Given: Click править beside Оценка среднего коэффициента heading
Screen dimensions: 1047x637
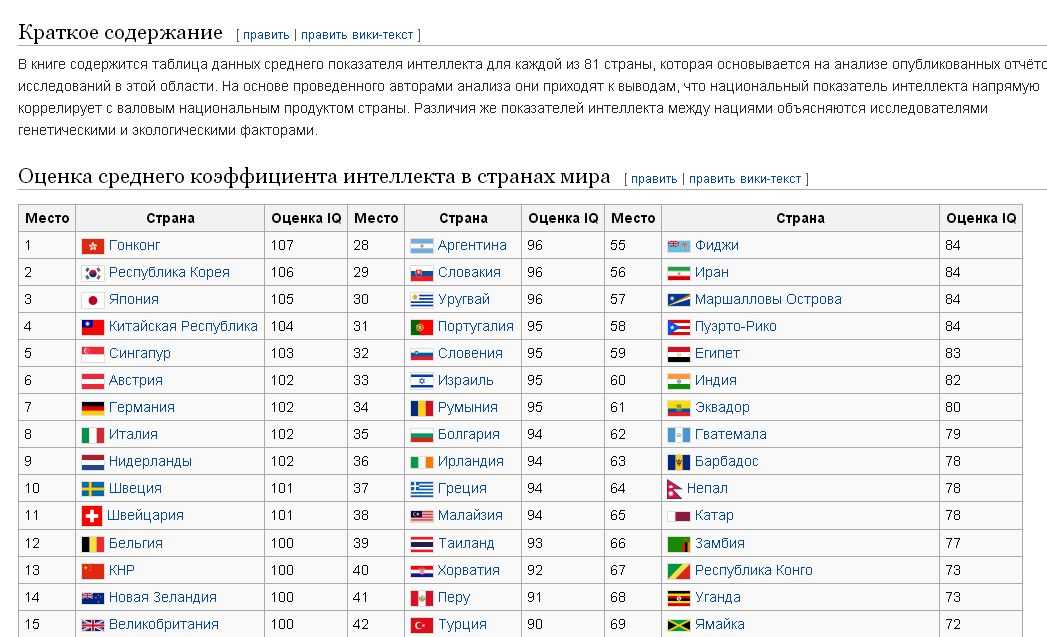Looking at the screenshot, I should point(654,179).
